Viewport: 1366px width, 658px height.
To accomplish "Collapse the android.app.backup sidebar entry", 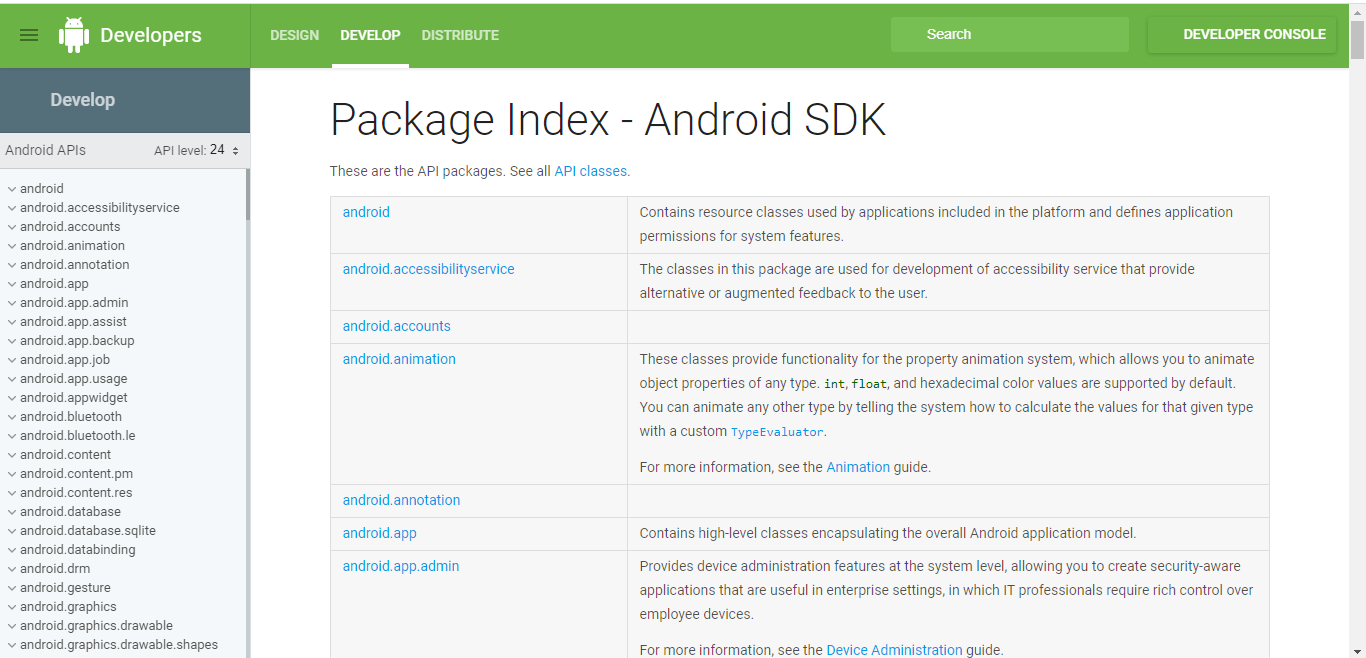I will point(10,340).
